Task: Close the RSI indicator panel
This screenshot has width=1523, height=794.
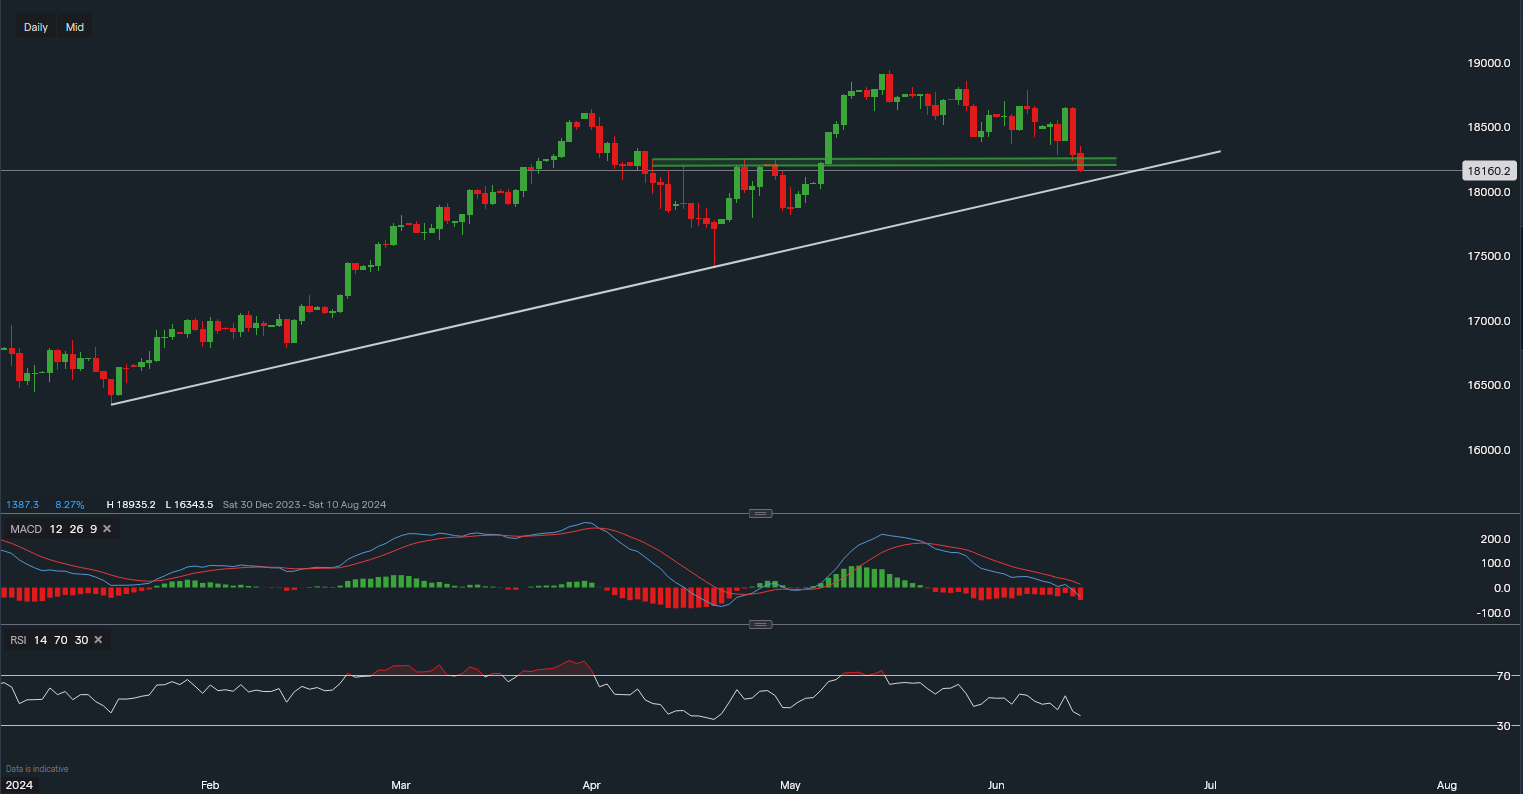Action: point(97,639)
